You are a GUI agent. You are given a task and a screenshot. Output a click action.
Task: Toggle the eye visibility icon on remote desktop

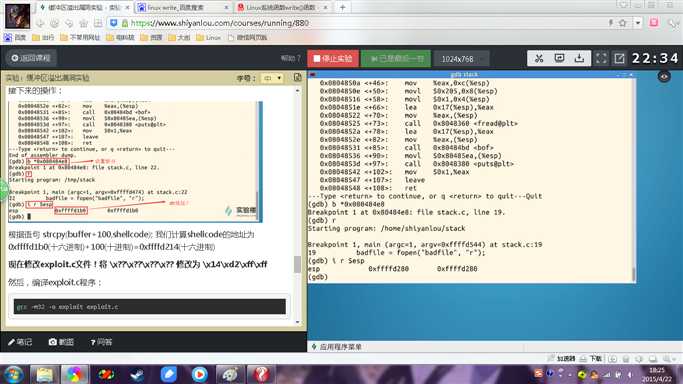tap(664, 77)
